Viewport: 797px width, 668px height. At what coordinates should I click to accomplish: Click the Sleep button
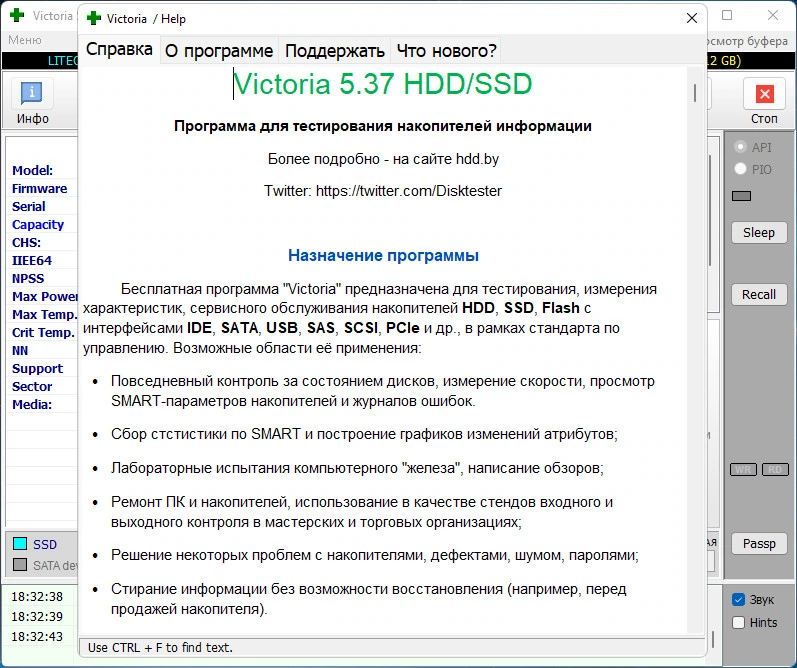759,232
